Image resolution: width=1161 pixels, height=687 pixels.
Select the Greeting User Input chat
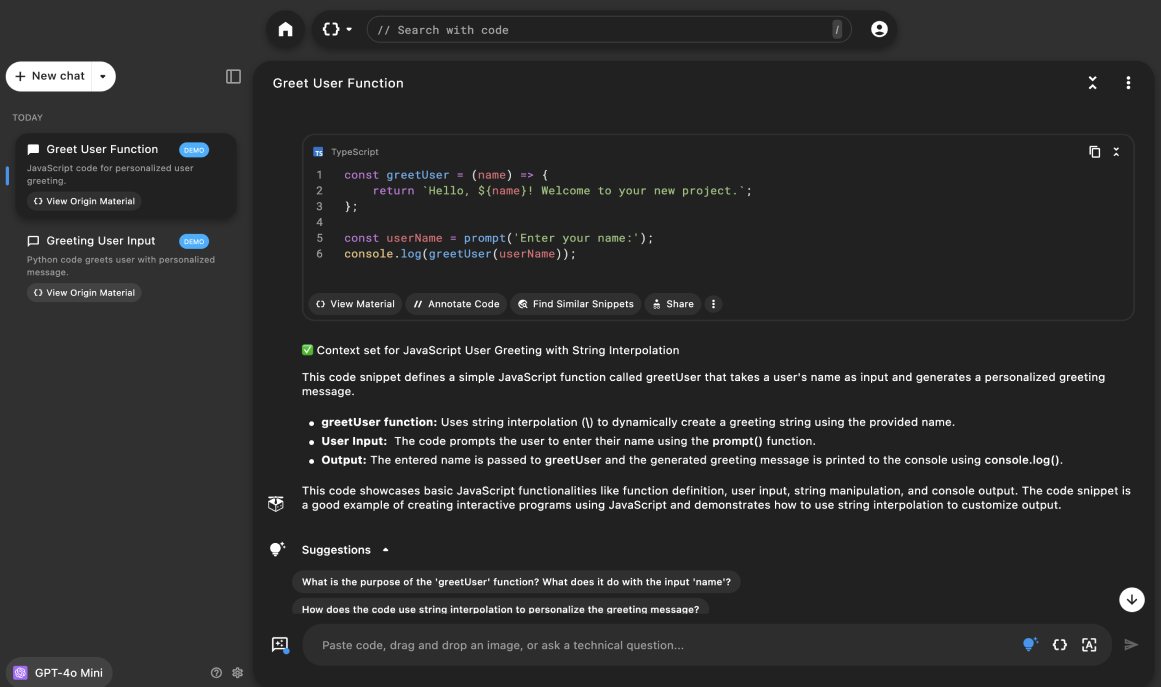point(101,241)
